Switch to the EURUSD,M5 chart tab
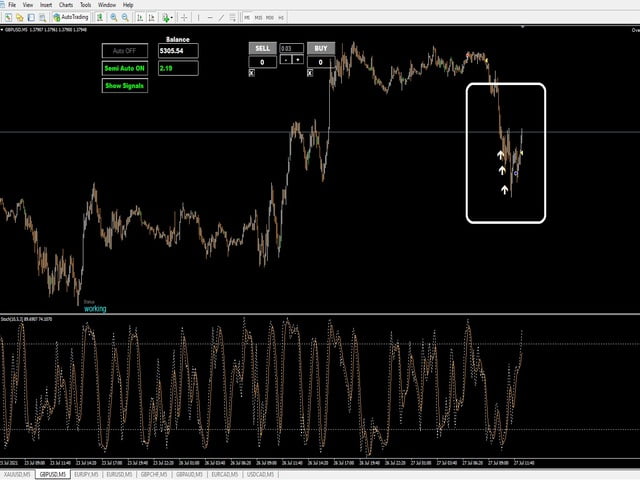The width and height of the screenshot is (640, 480). click(115, 475)
